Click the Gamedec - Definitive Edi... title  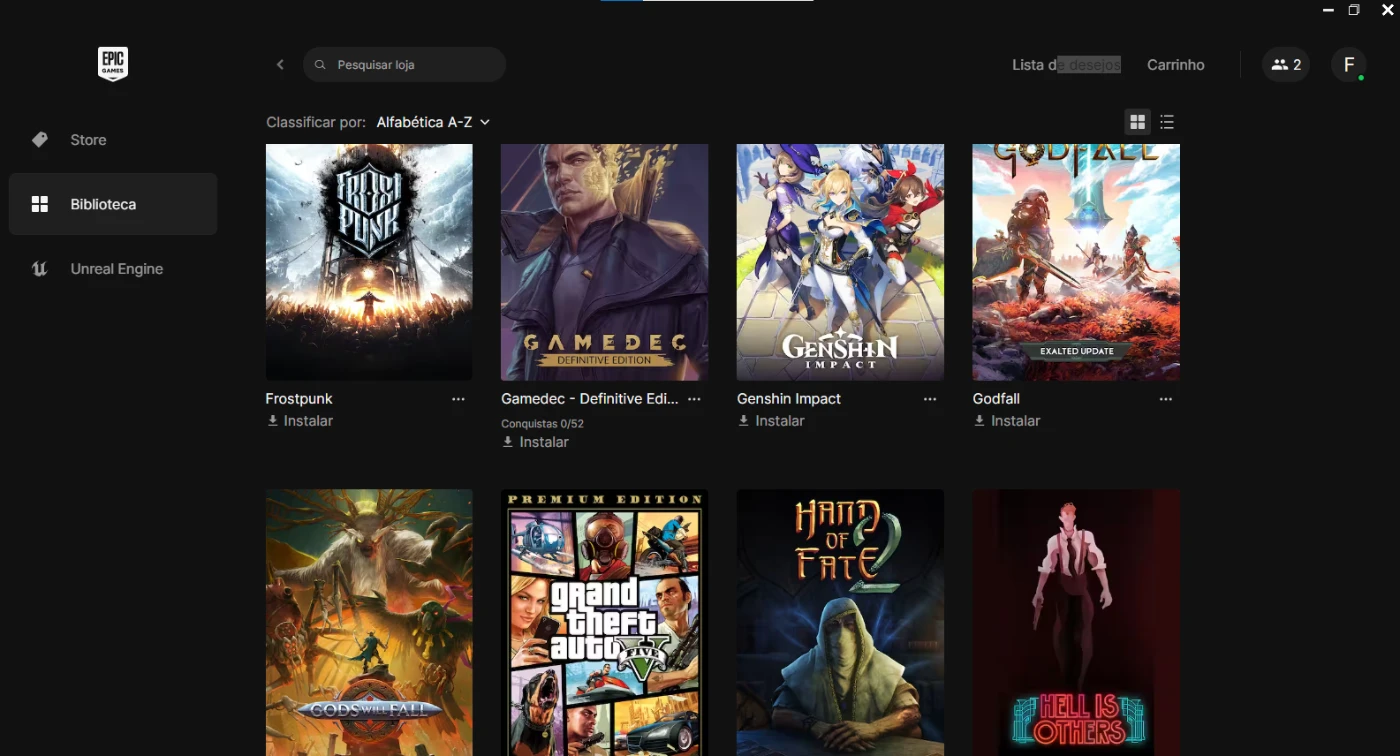coord(590,399)
